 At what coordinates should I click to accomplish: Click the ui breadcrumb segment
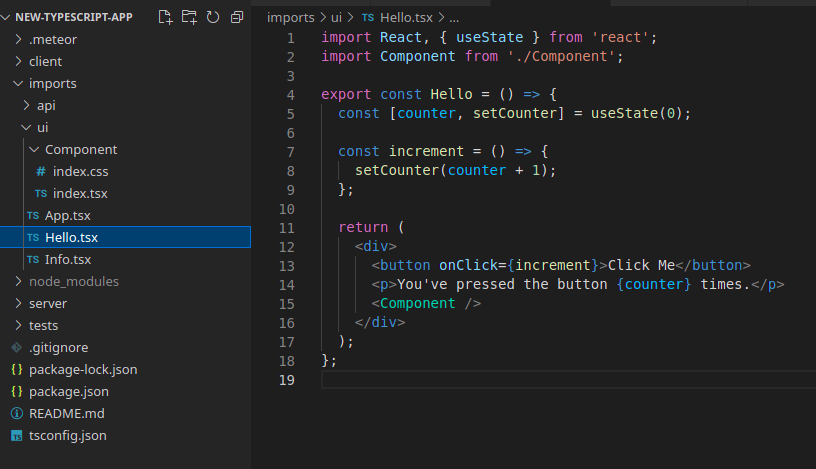coord(336,18)
